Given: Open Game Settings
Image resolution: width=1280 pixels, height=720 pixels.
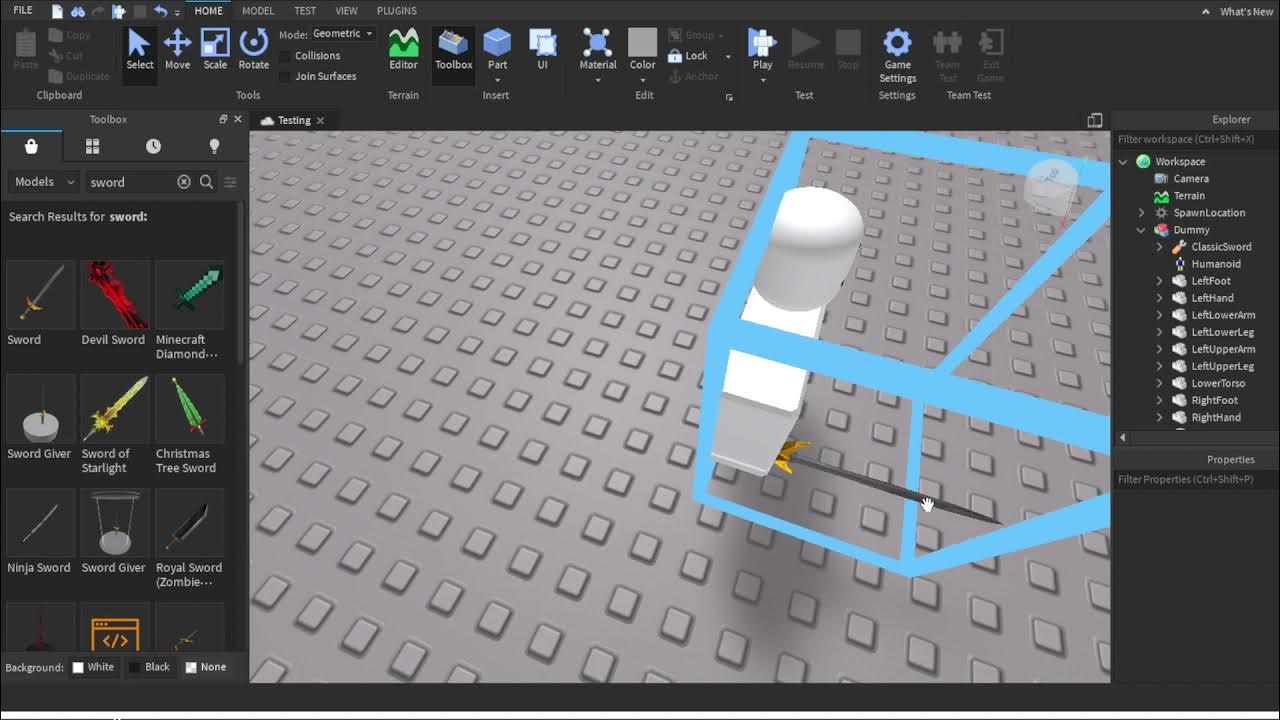Looking at the screenshot, I should pyautogui.click(x=897, y=55).
